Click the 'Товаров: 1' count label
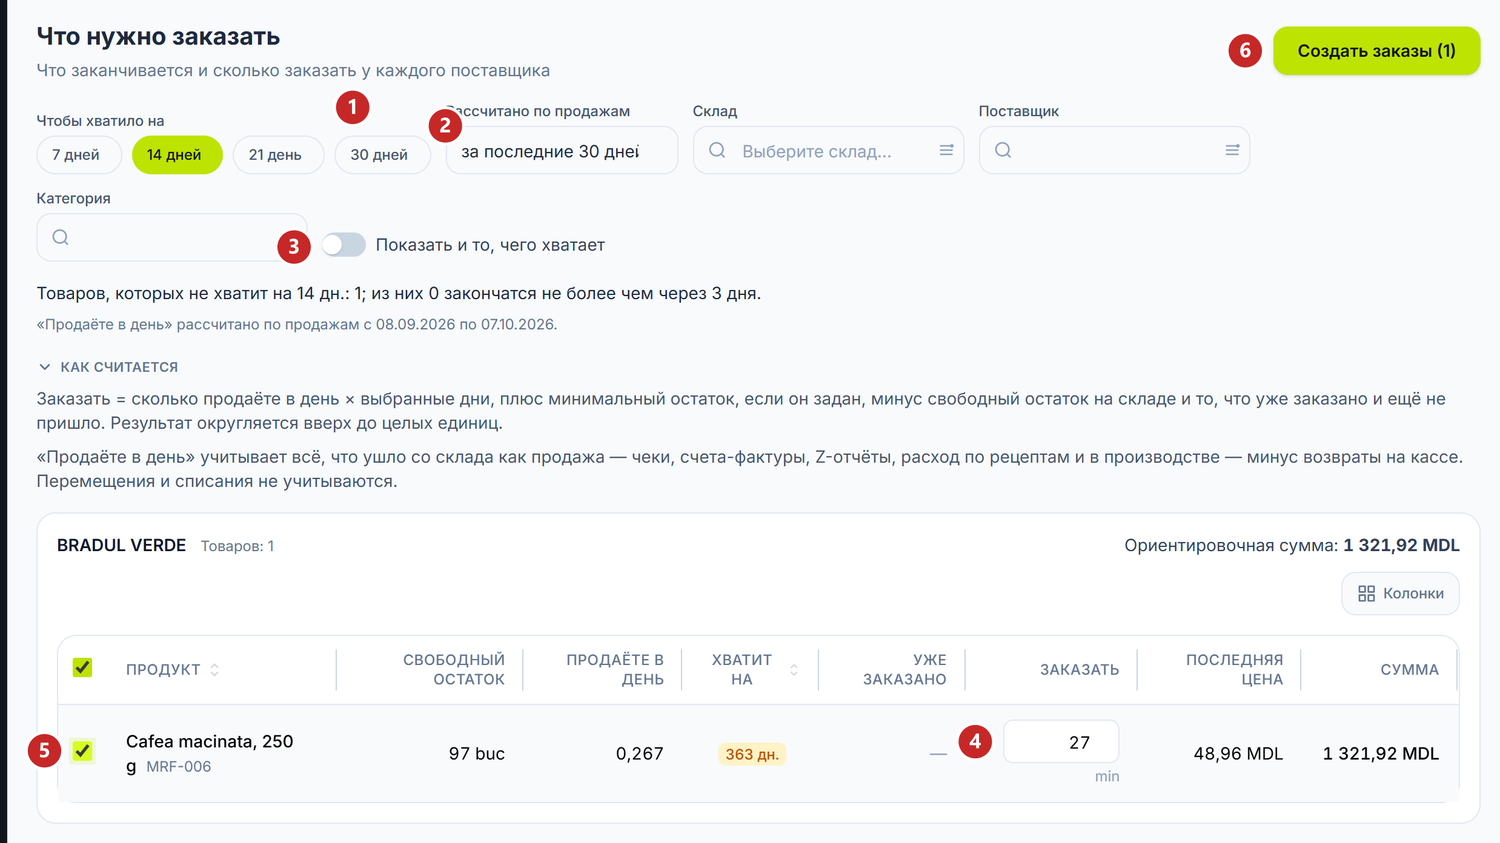Screen dimensions: 1500x843 coord(237,546)
